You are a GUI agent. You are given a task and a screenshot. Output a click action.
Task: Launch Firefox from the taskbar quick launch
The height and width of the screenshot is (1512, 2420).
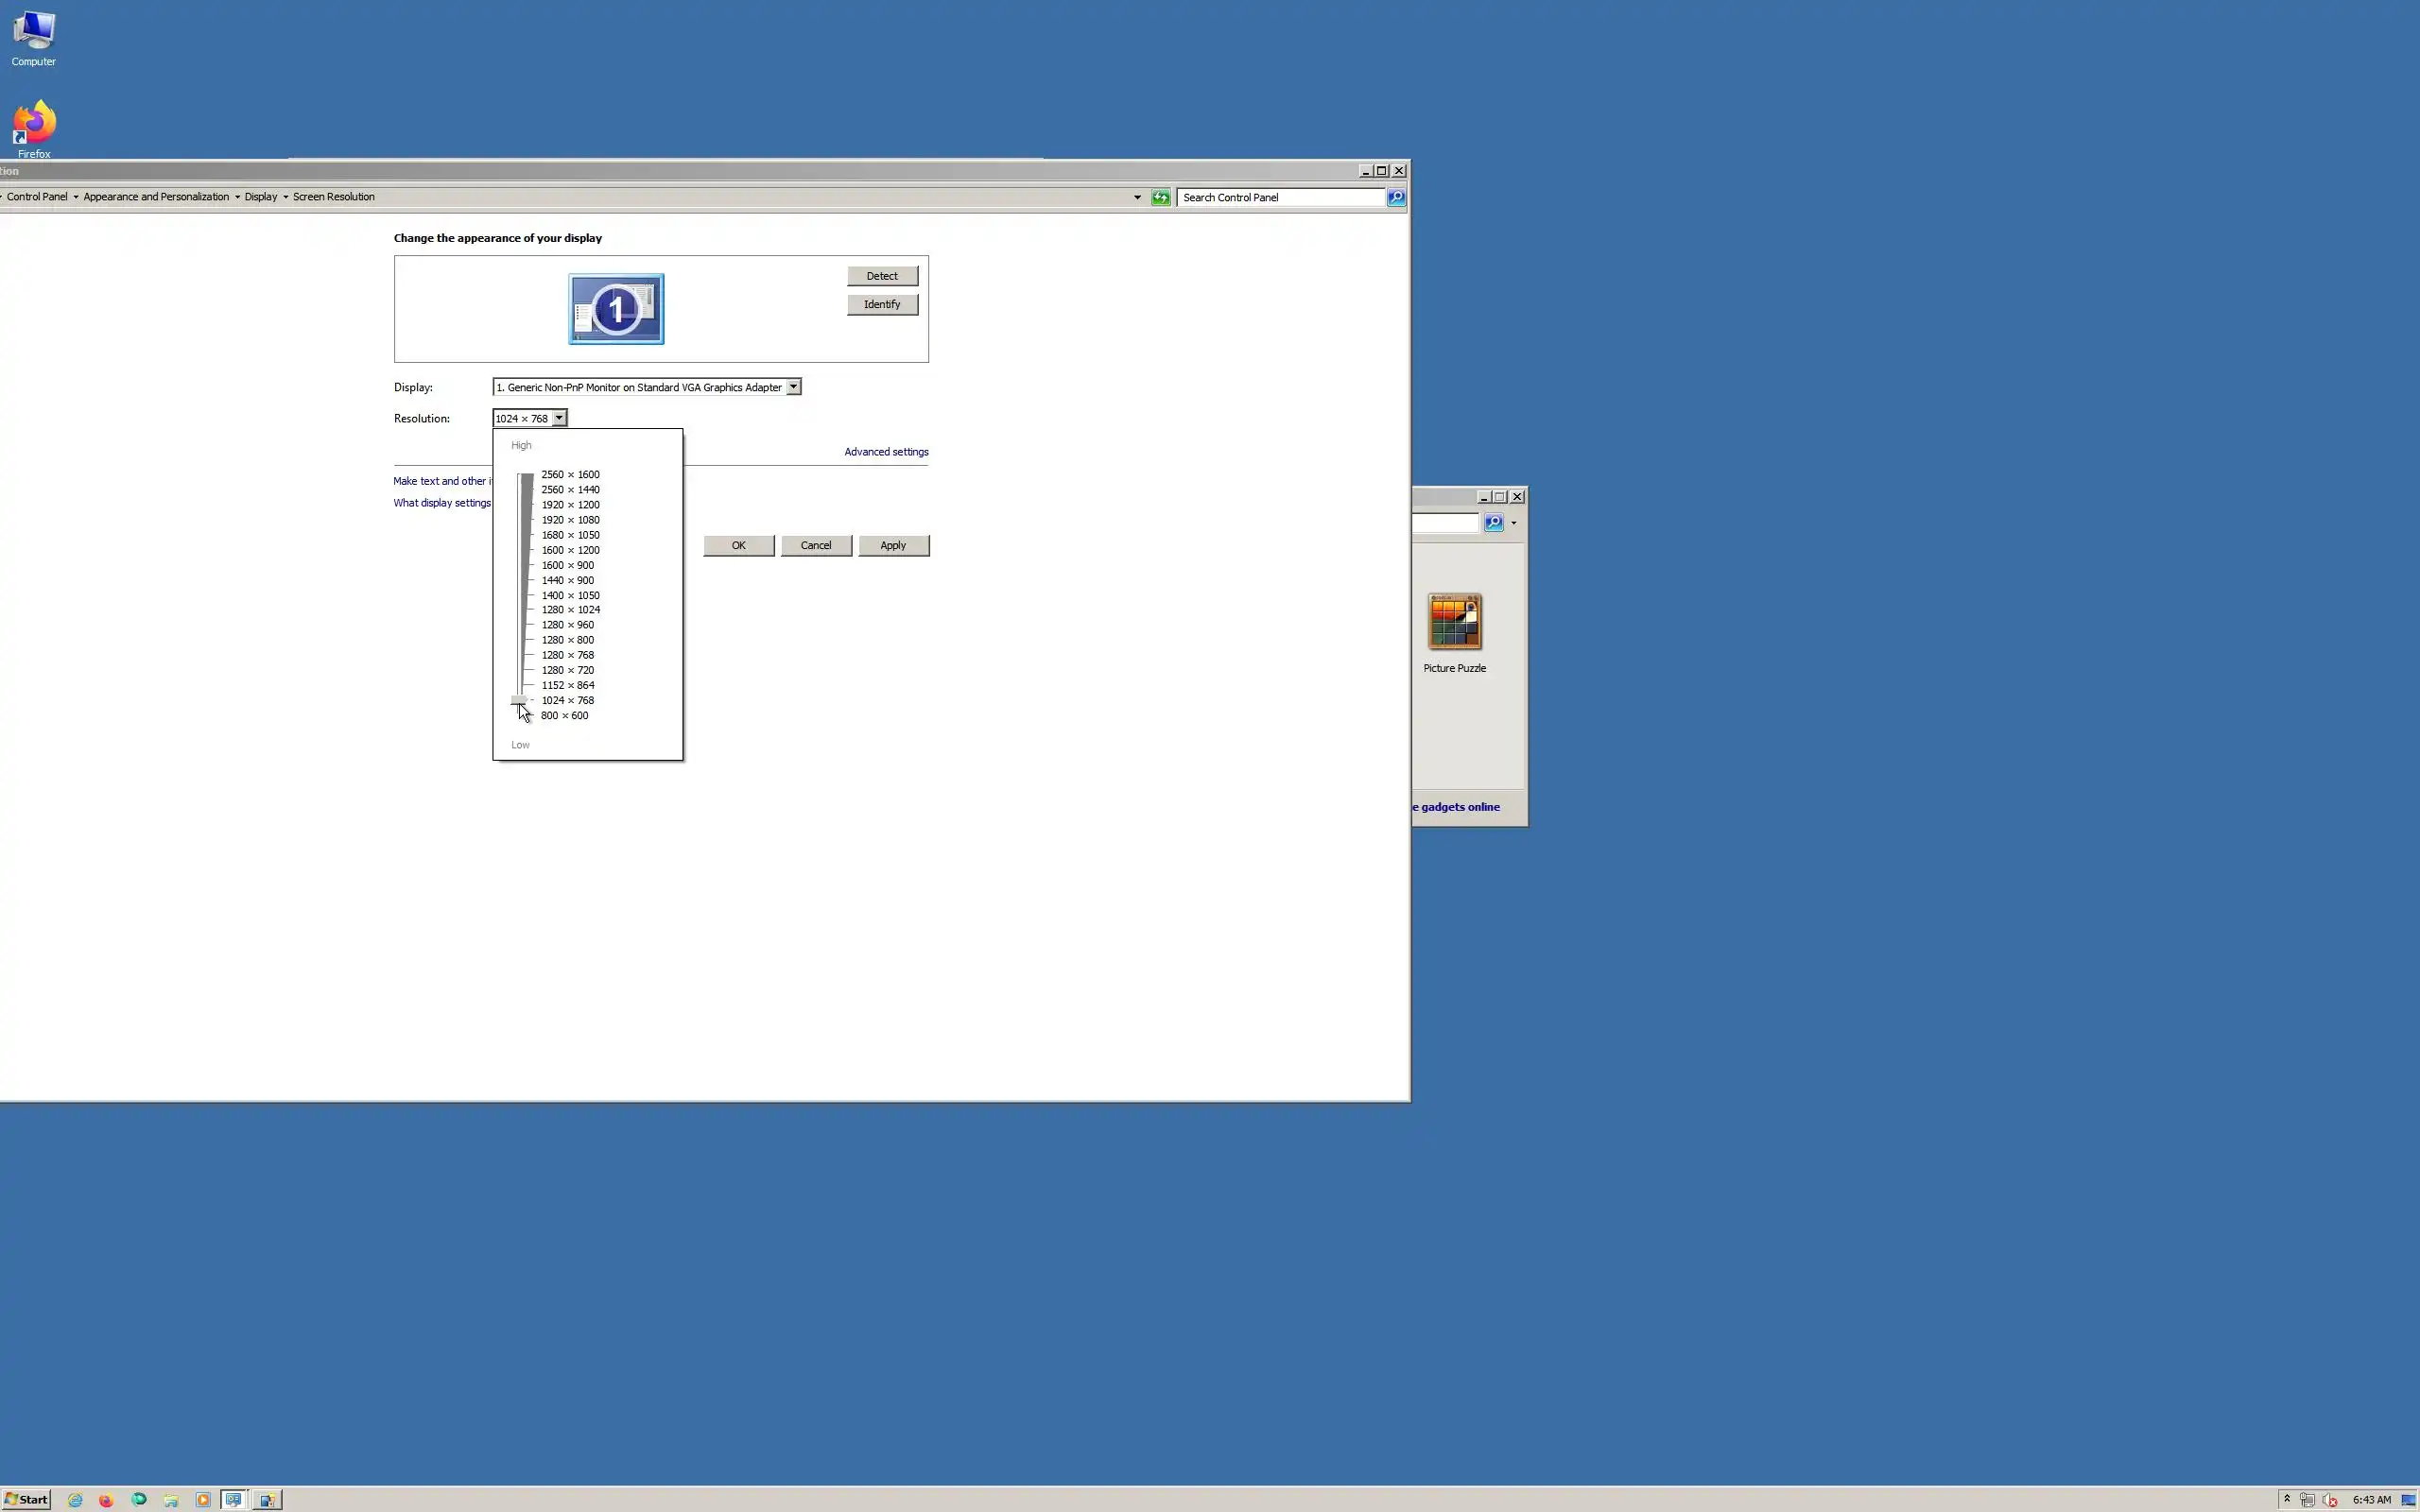tap(106, 1499)
